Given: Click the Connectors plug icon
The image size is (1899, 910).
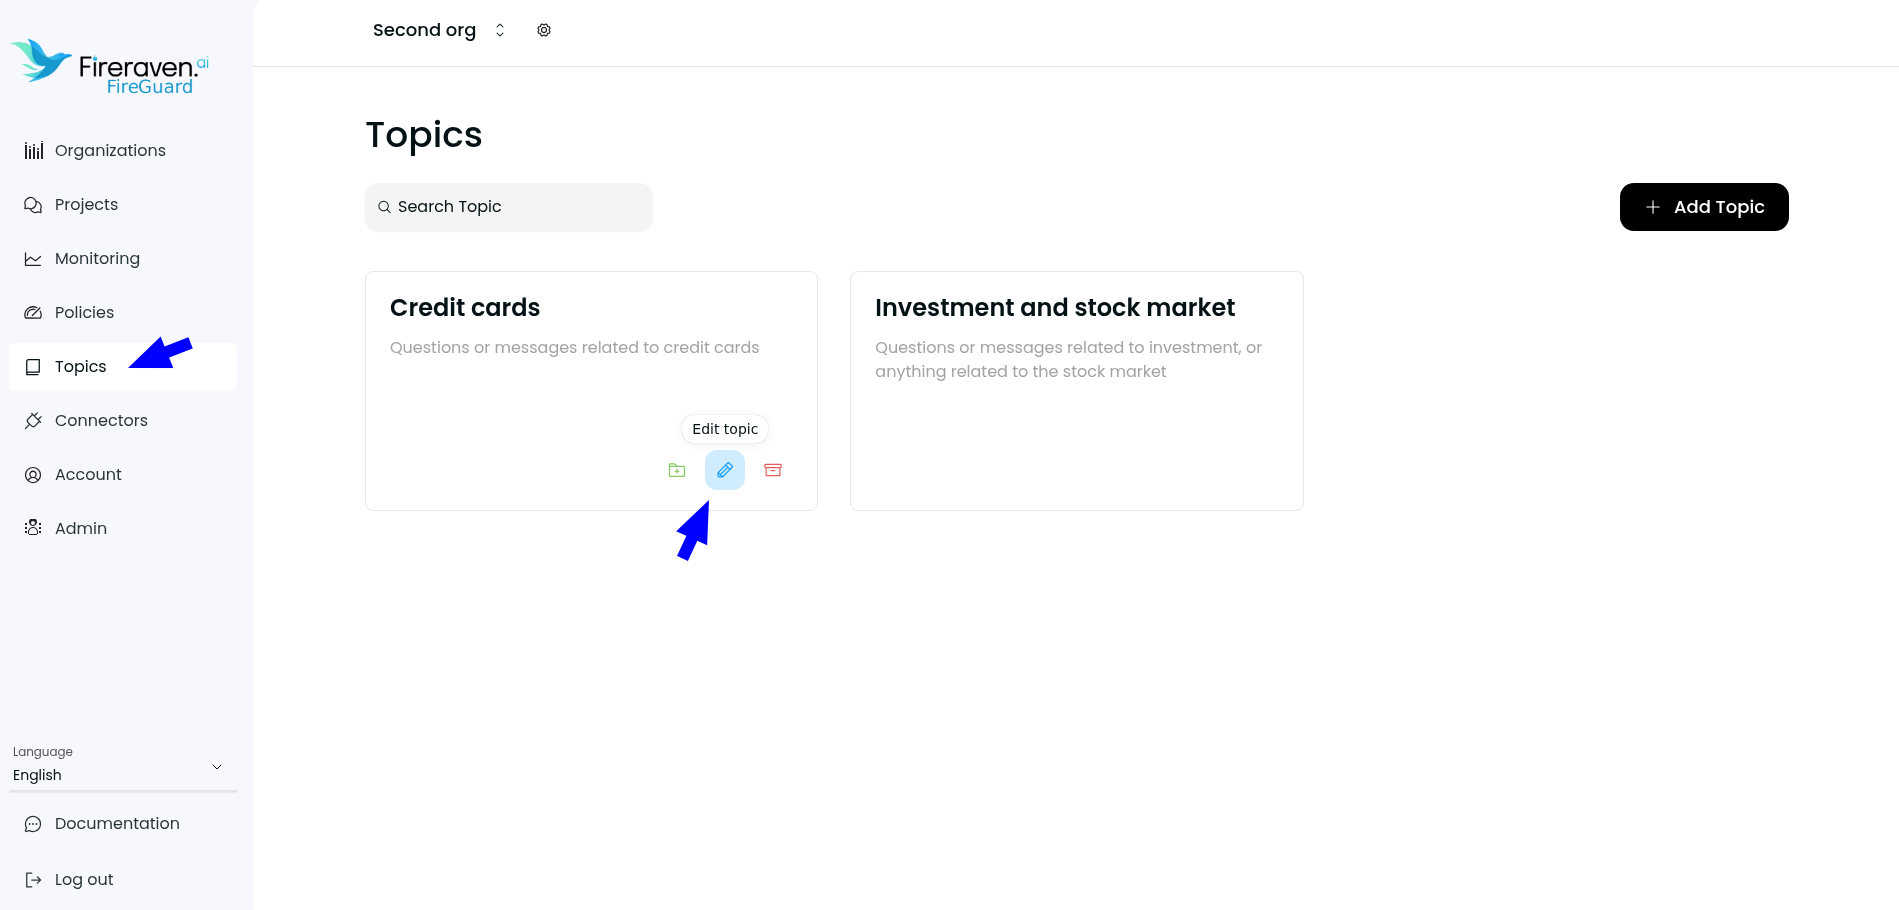Looking at the screenshot, I should tap(33, 421).
